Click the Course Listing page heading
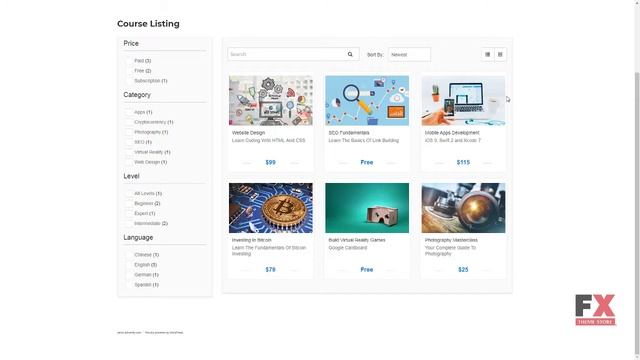 click(148, 24)
